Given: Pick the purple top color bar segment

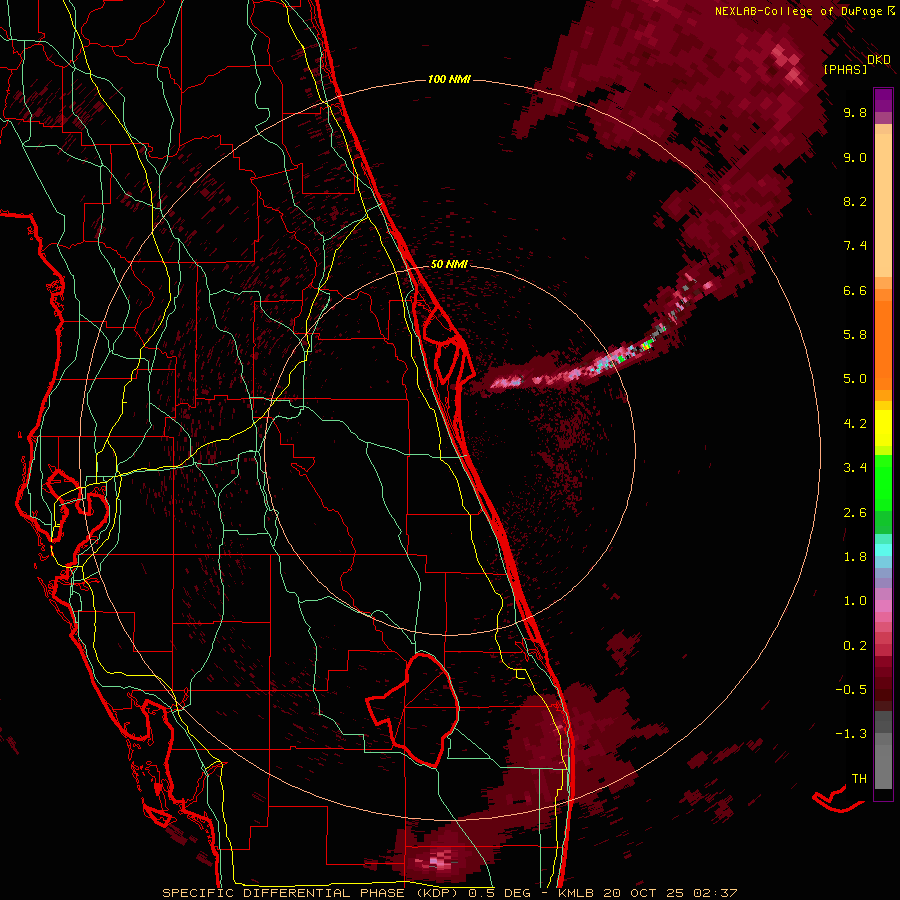Looking at the screenshot, I should coord(883,100).
